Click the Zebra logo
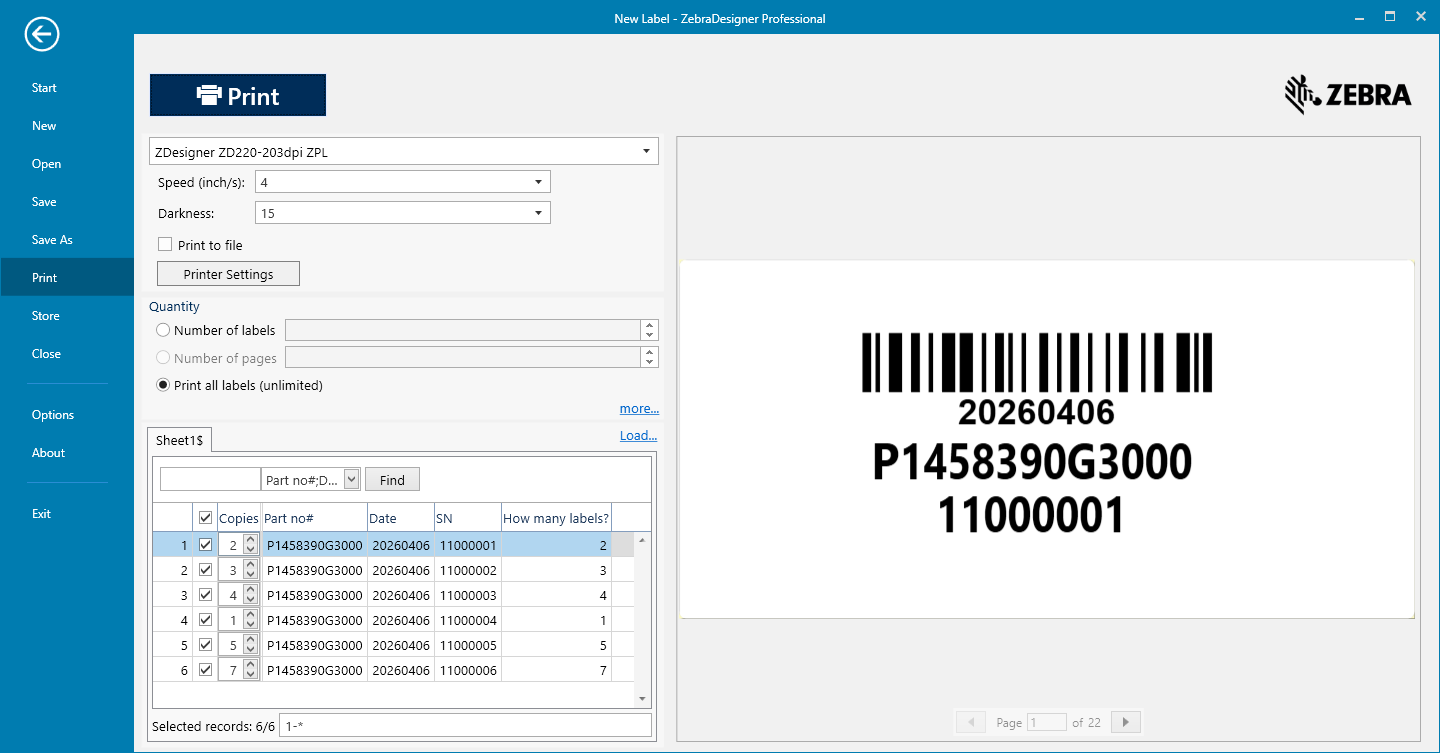The width and height of the screenshot is (1440, 753). (x=1348, y=95)
